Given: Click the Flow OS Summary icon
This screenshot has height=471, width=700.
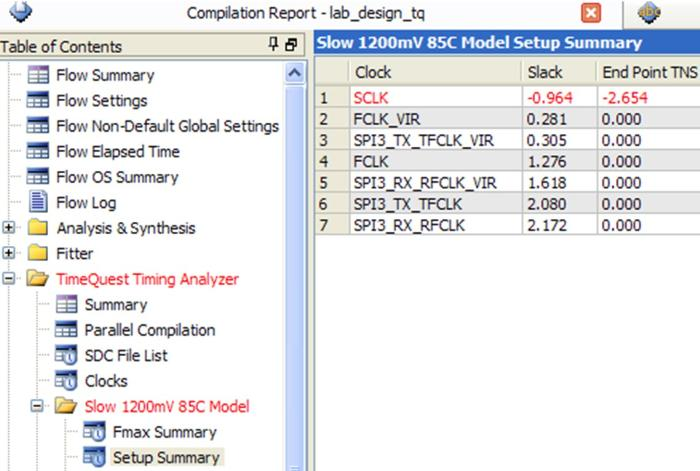Looking at the screenshot, I should pos(38,177).
